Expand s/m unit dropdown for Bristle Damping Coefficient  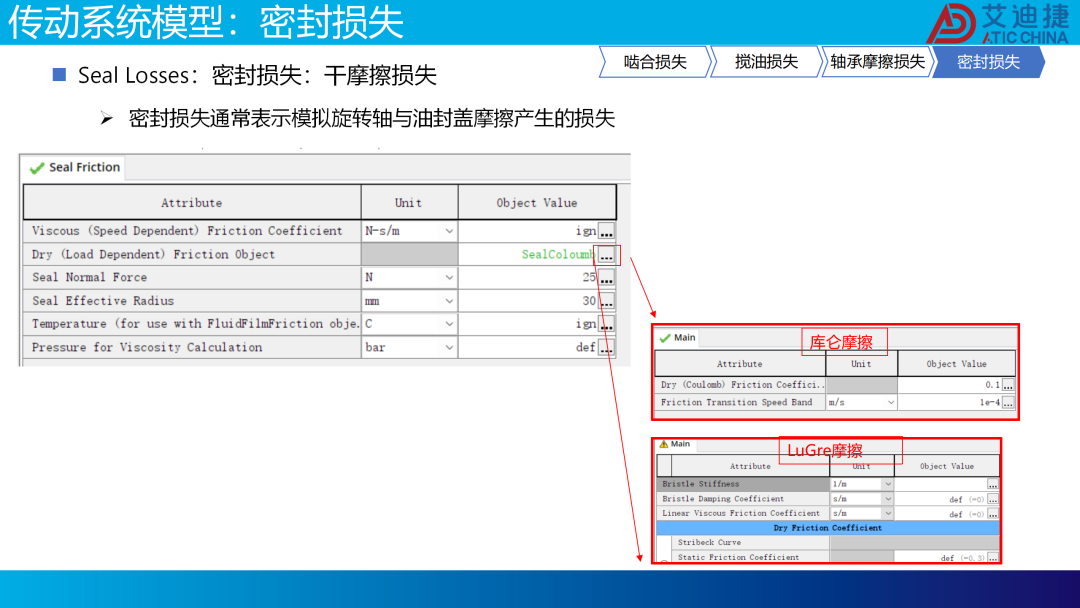[888, 499]
